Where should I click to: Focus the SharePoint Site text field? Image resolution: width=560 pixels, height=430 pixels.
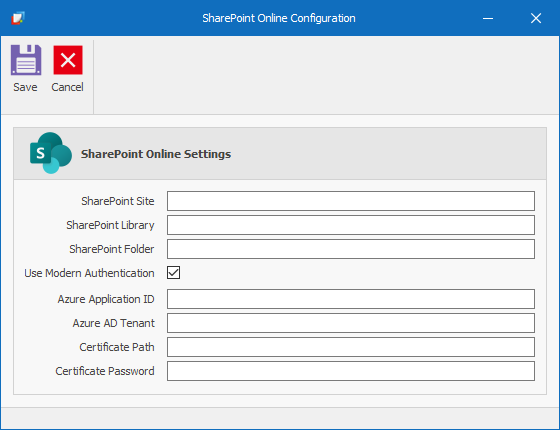pyautogui.click(x=351, y=201)
